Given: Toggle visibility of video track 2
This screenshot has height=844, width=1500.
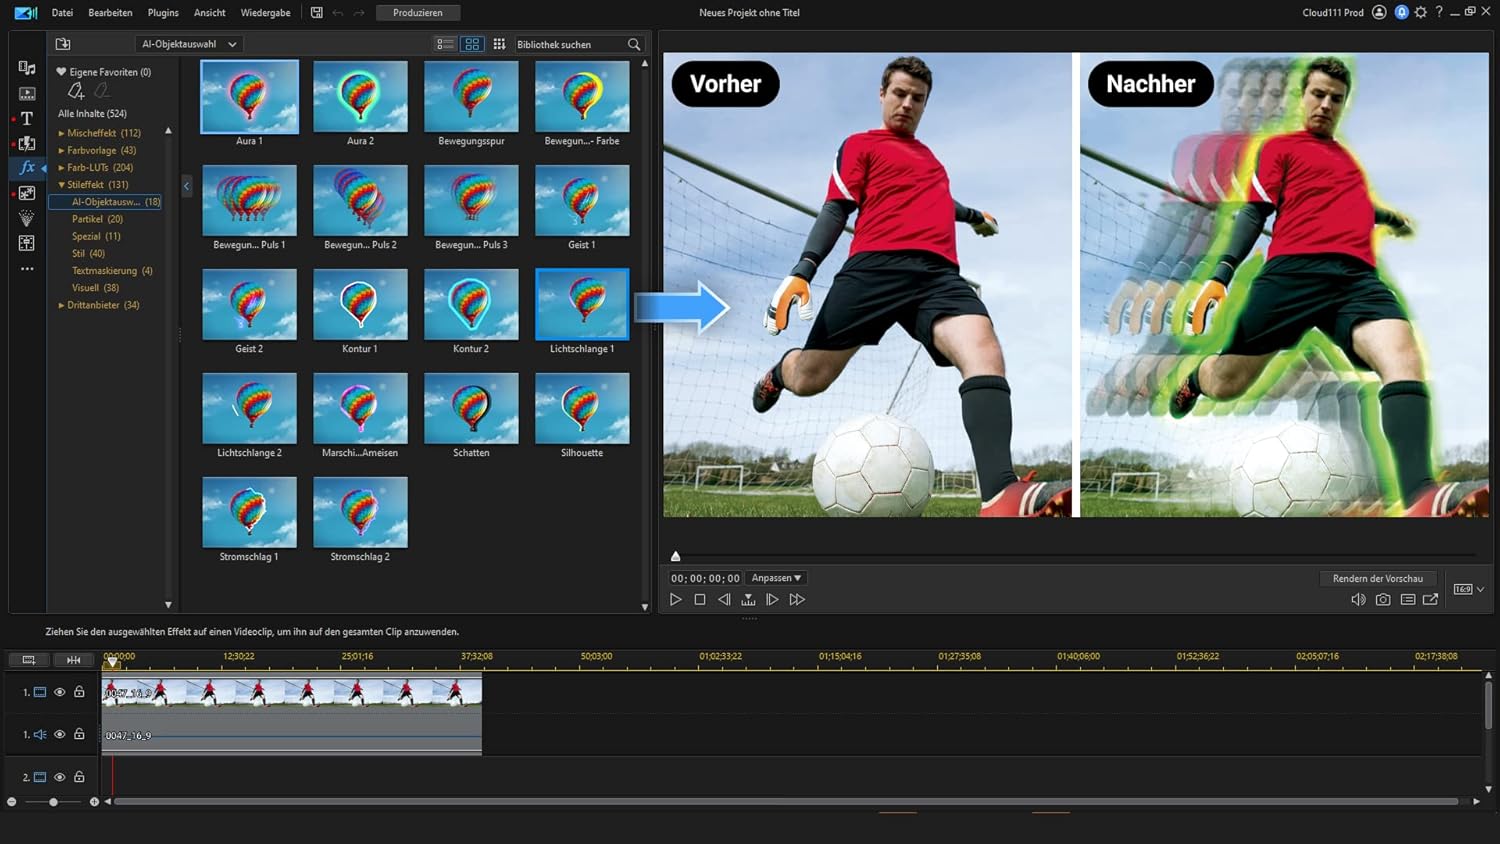Looking at the screenshot, I should tap(59, 777).
